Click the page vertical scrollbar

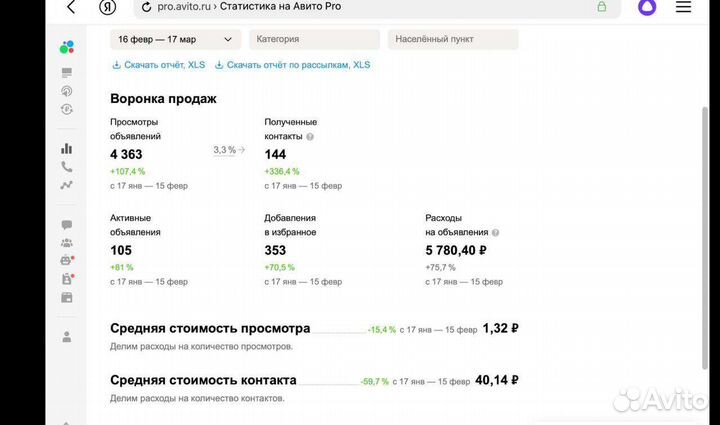click(705, 237)
